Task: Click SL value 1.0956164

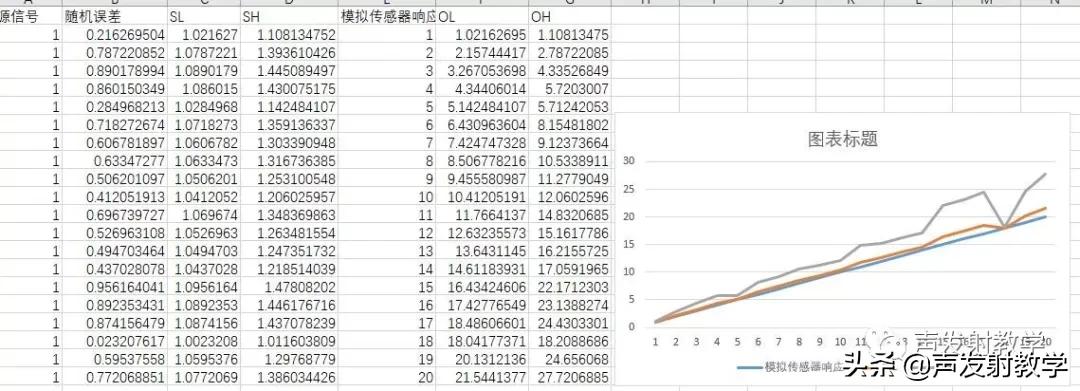Action: click(204, 287)
